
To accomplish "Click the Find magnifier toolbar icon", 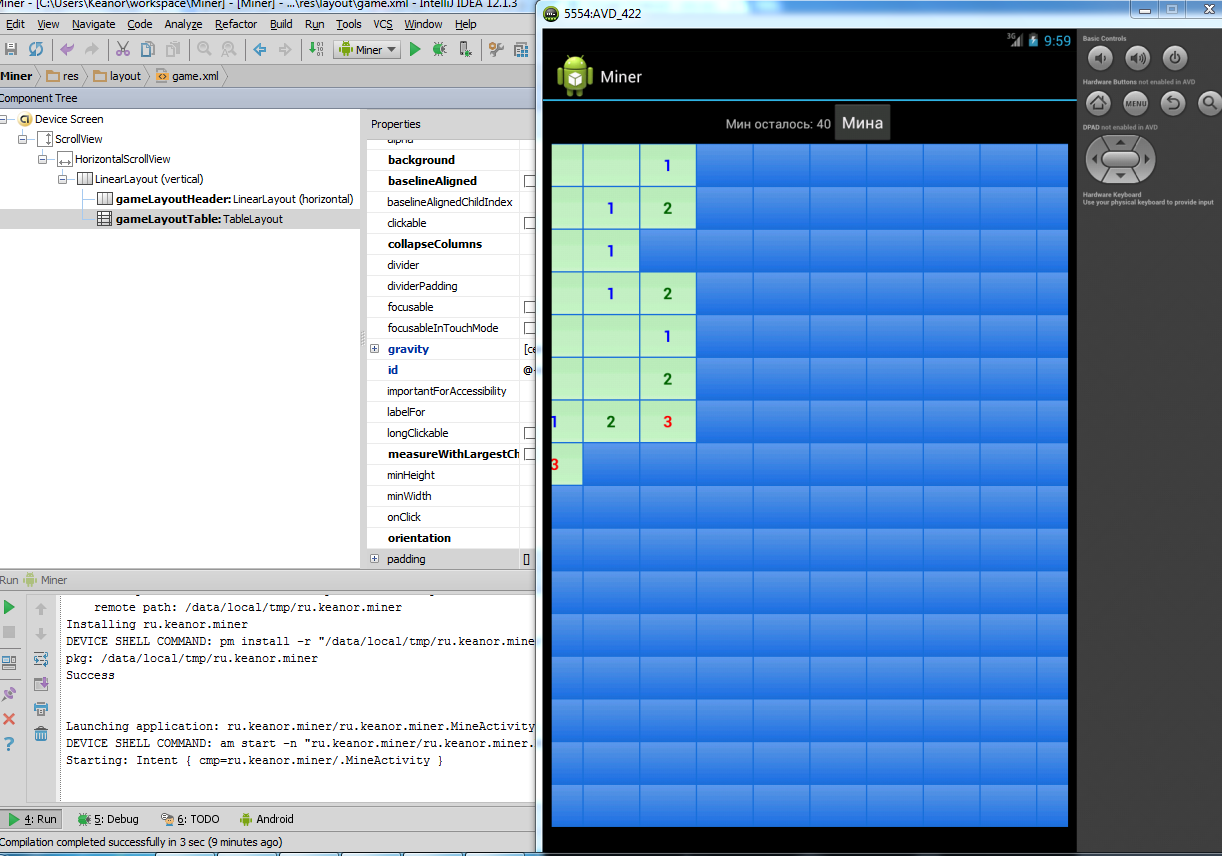I will 203,49.
